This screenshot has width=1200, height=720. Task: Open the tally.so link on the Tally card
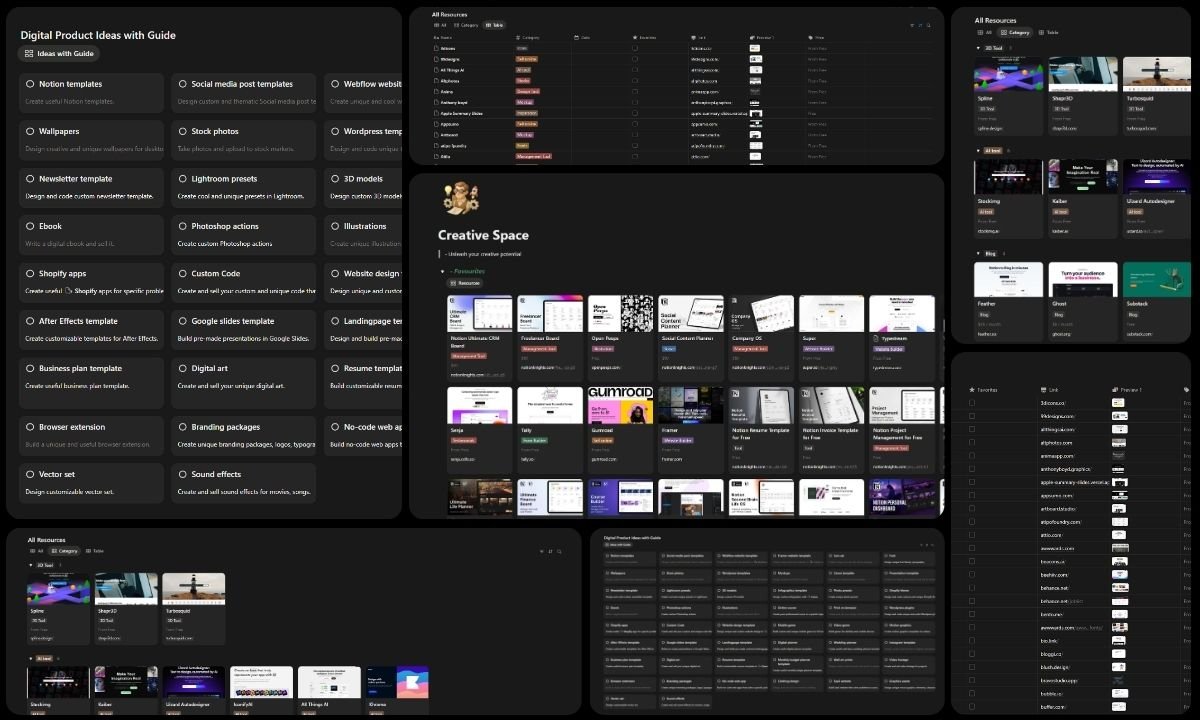[x=528, y=459]
